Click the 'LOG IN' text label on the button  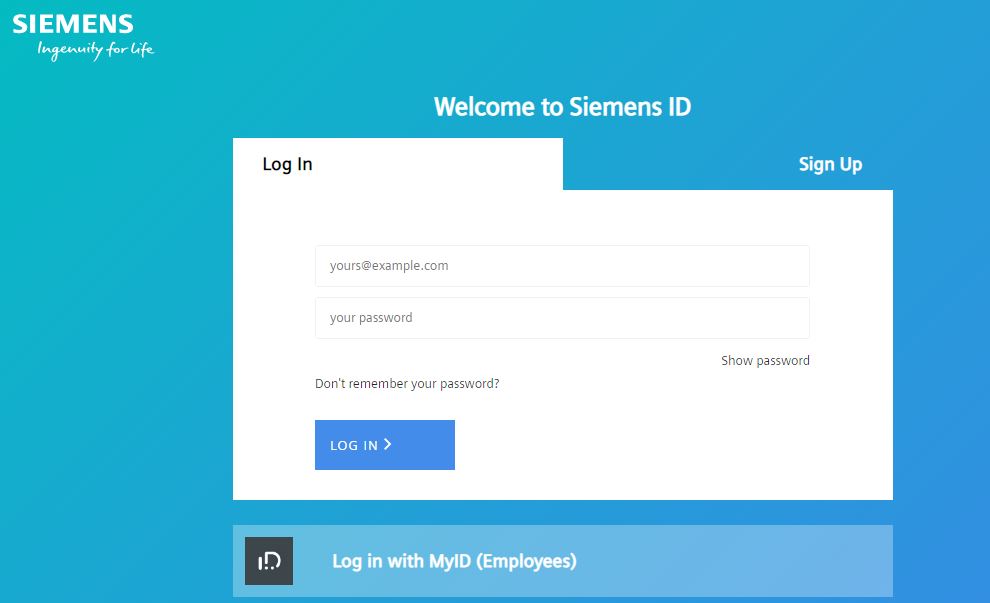[x=354, y=445]
